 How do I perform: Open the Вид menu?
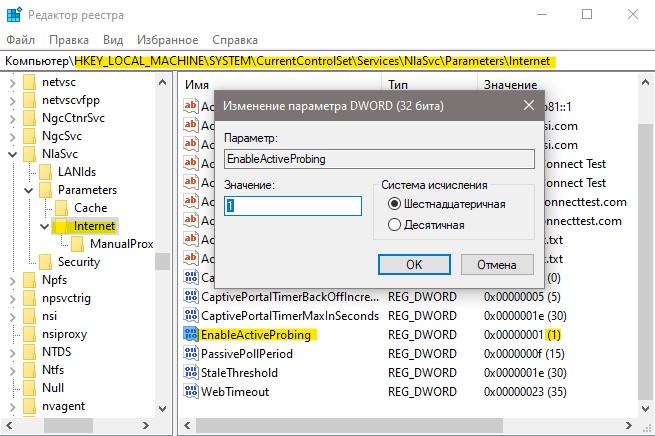click(x=113, y=40)
